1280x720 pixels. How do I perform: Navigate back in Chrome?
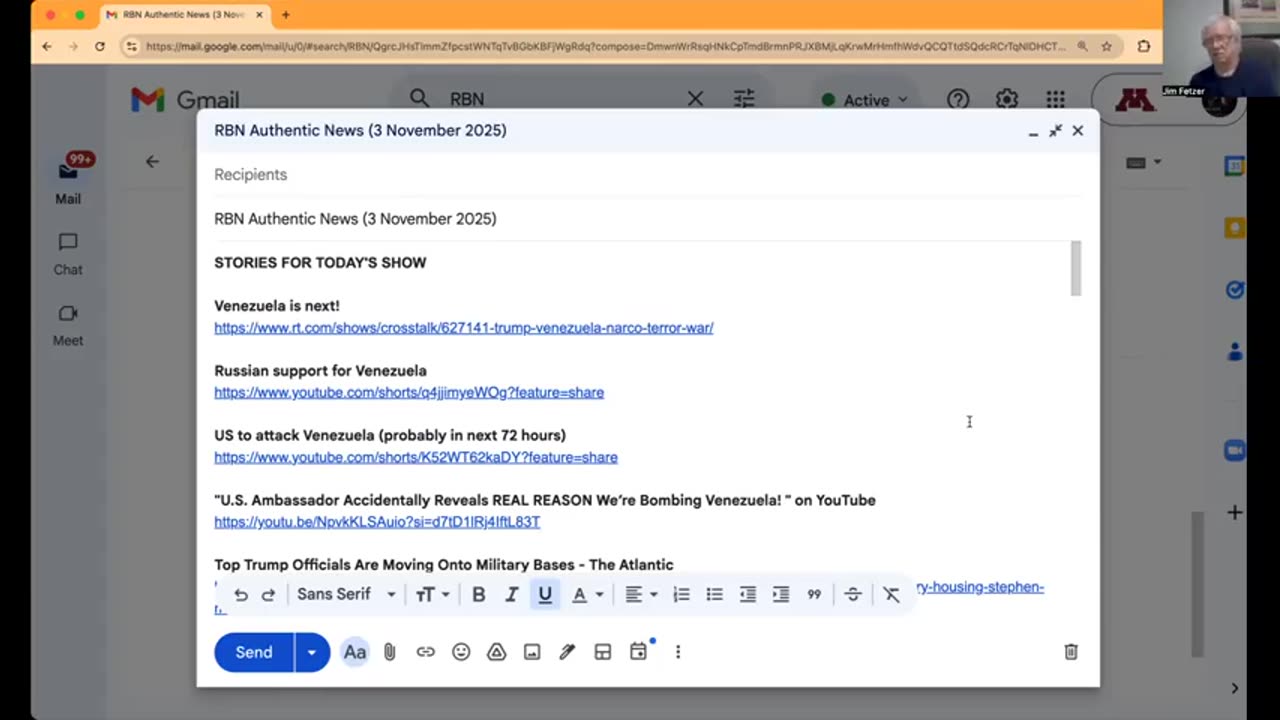click(47, 46)
